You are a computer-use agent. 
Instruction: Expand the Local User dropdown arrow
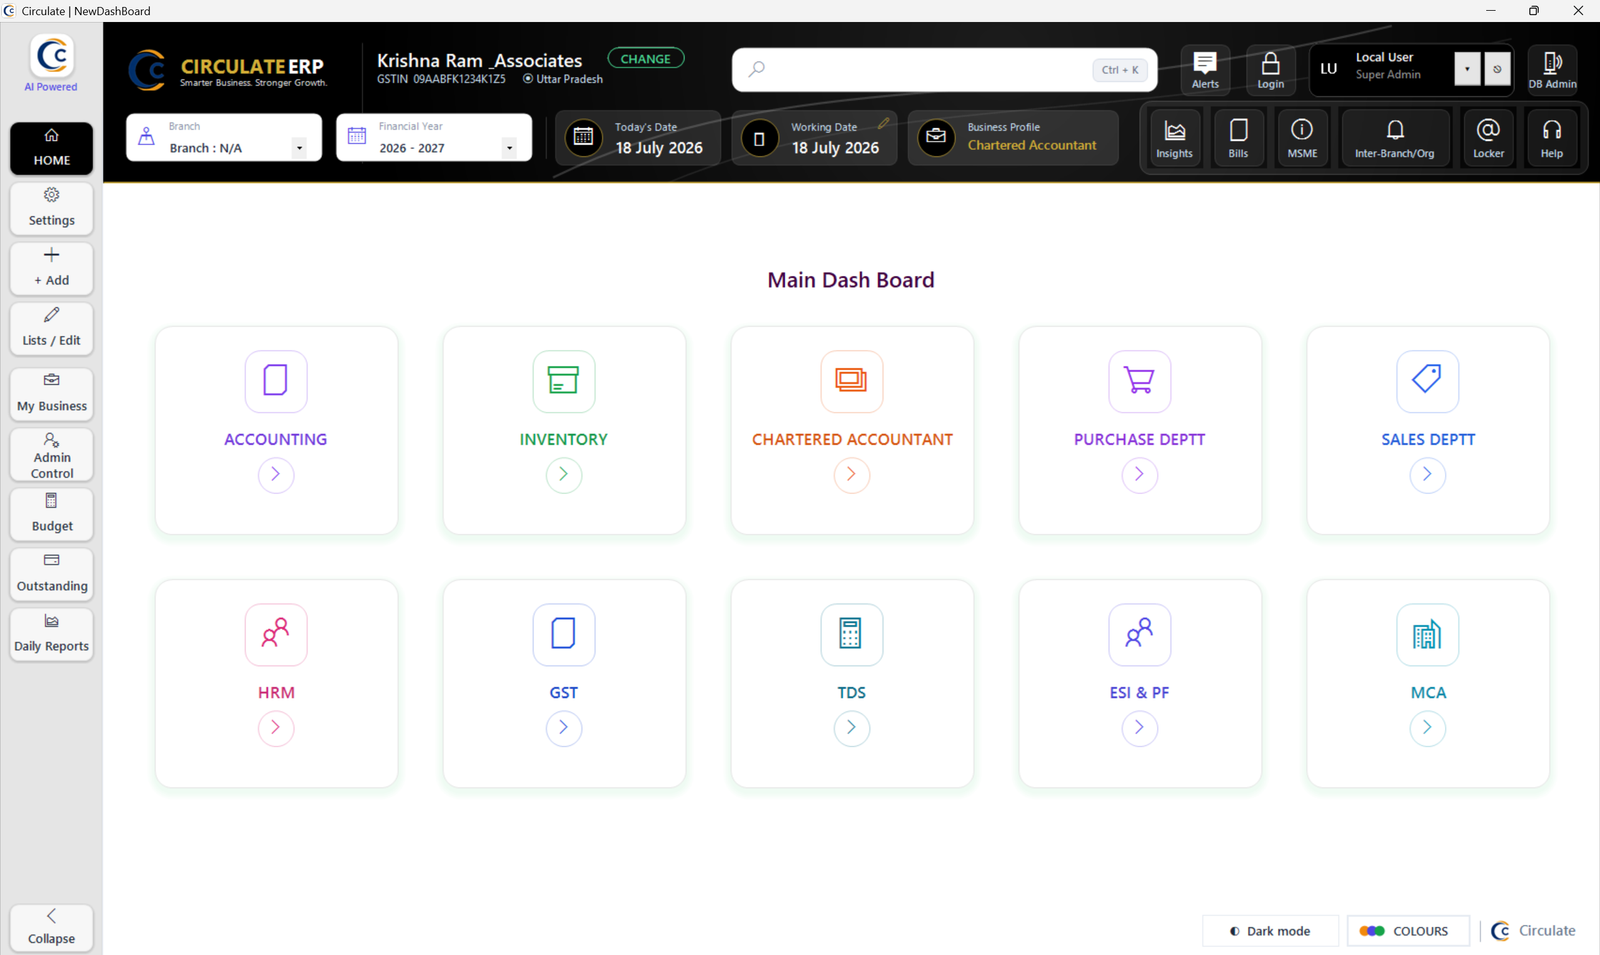1467,70
